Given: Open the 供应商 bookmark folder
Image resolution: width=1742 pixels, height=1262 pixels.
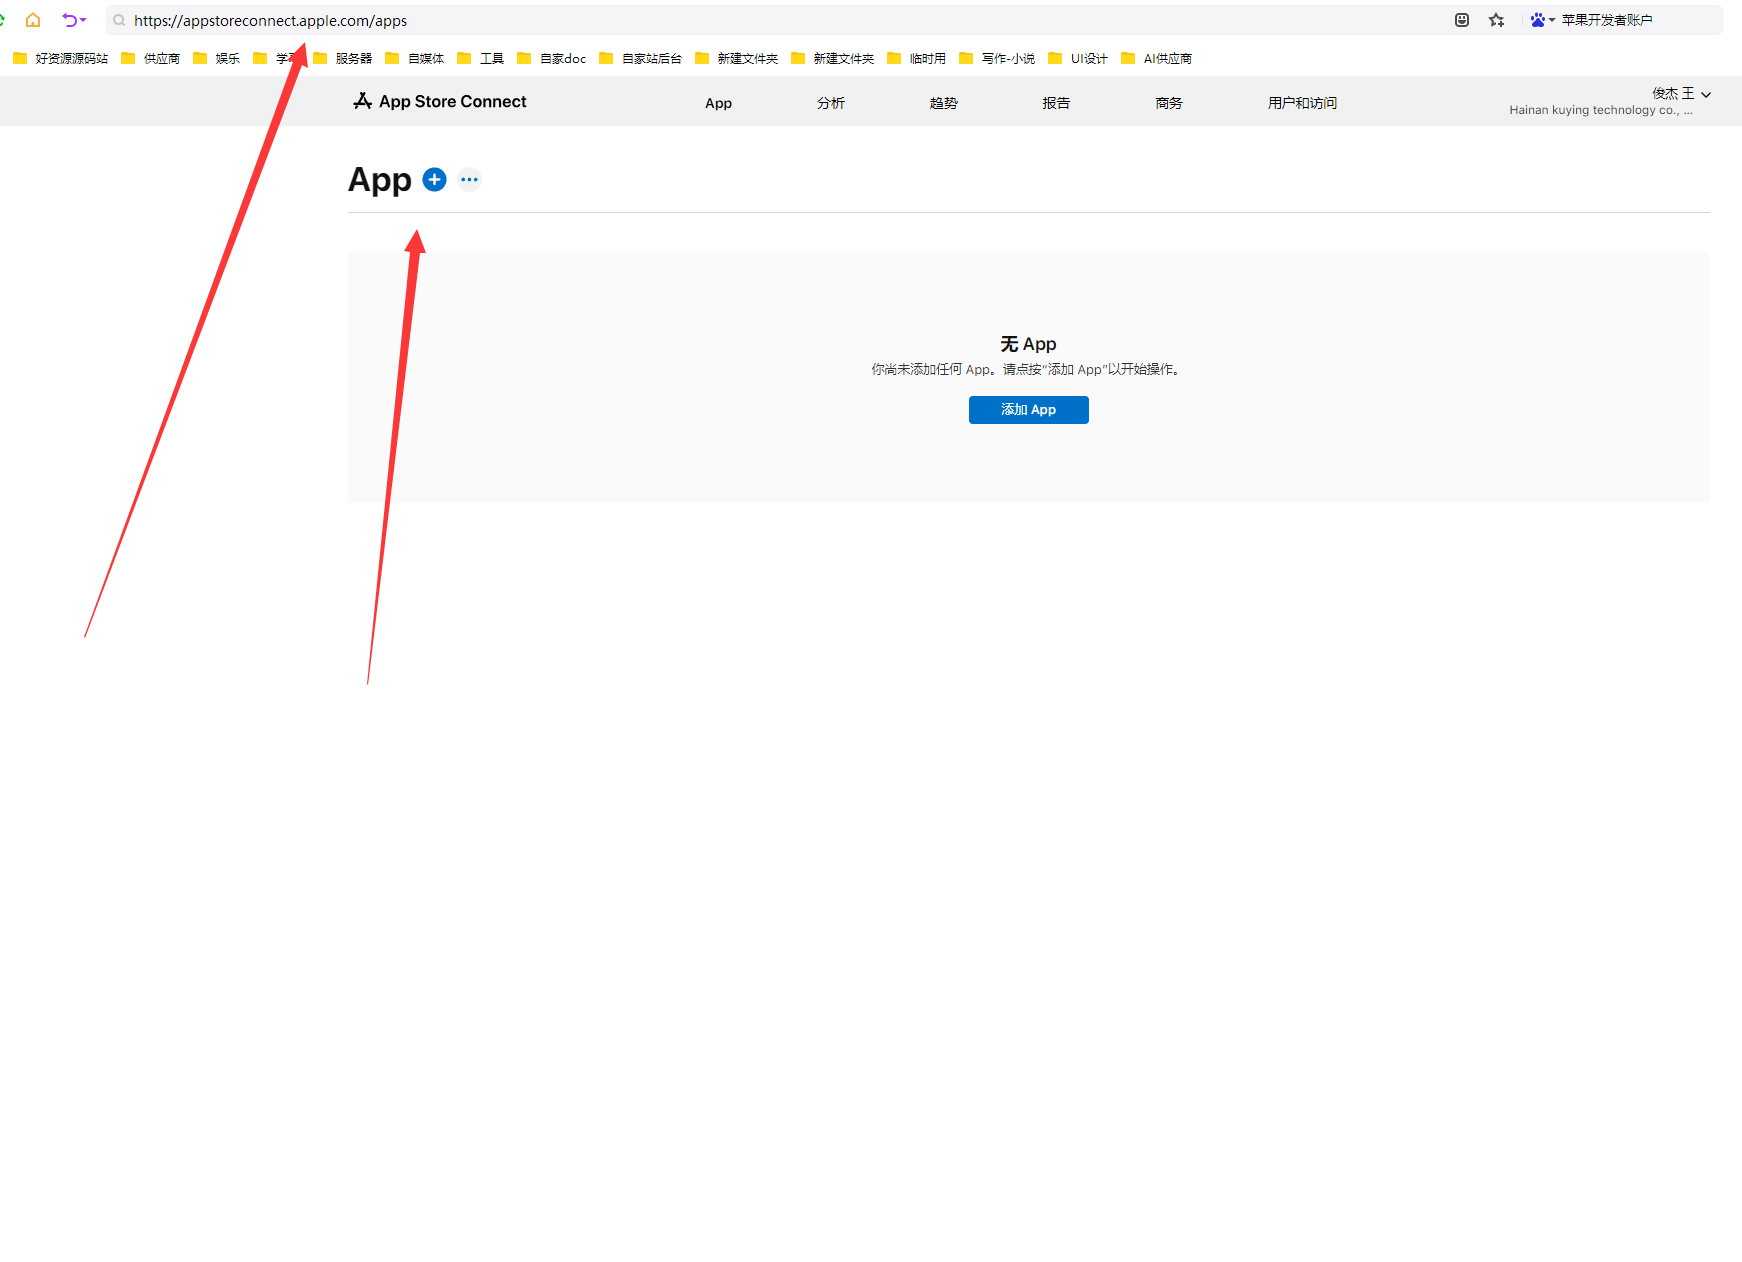Looking at the screenshot, I should point(151,58).
